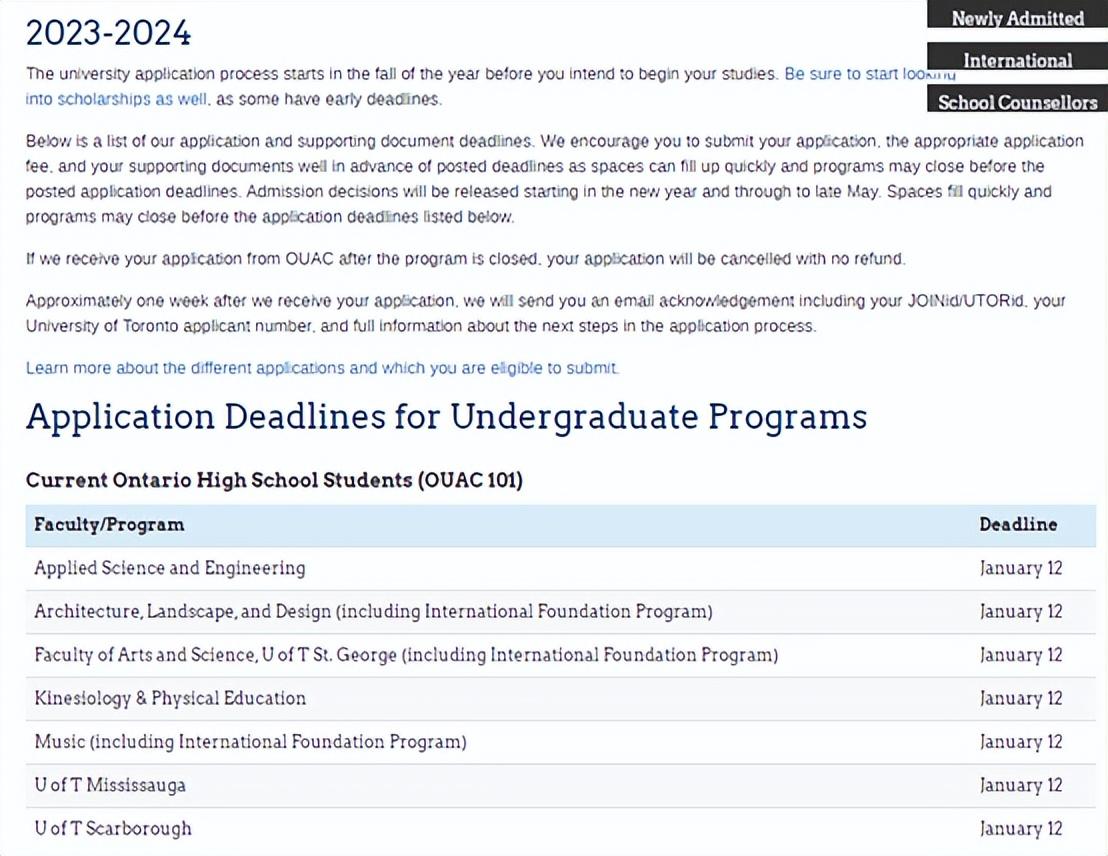The height and width of the screenshot is (856, 1108).
Task: Click January 12 deadline for U of T Scarborough
Action: point(1021,828)
